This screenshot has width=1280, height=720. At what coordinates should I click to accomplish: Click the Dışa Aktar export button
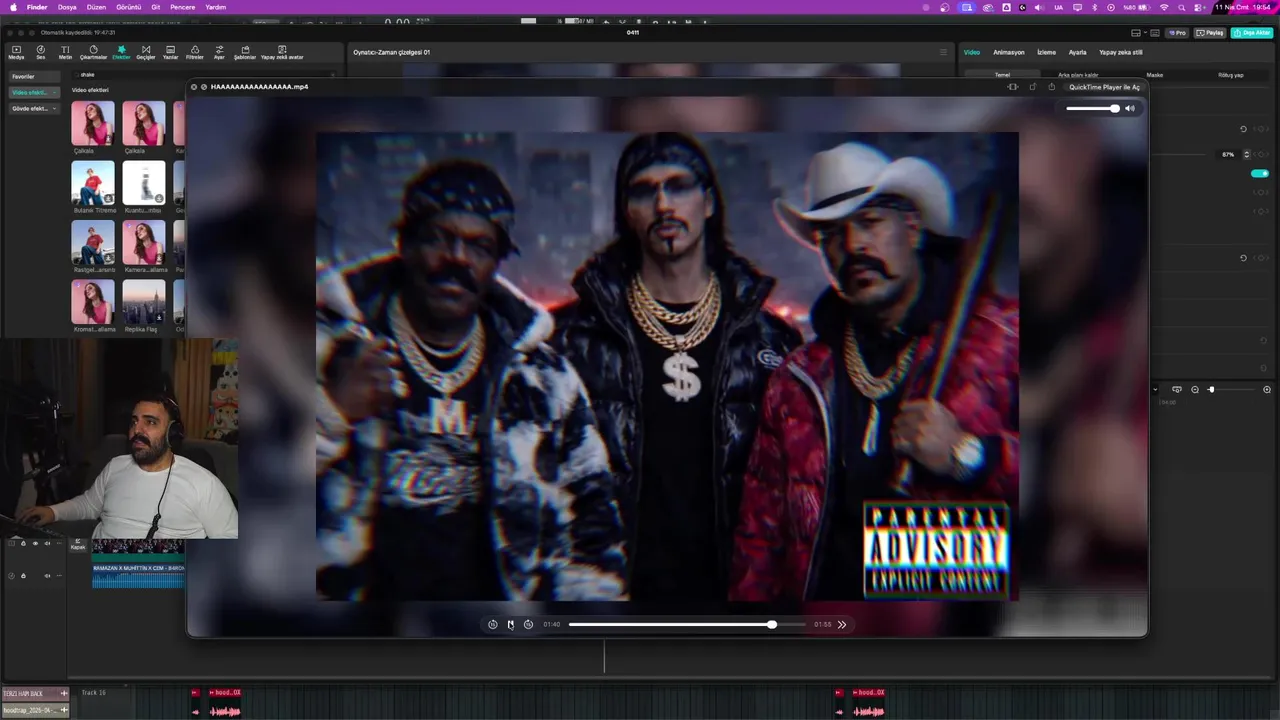coord(1251,33)
